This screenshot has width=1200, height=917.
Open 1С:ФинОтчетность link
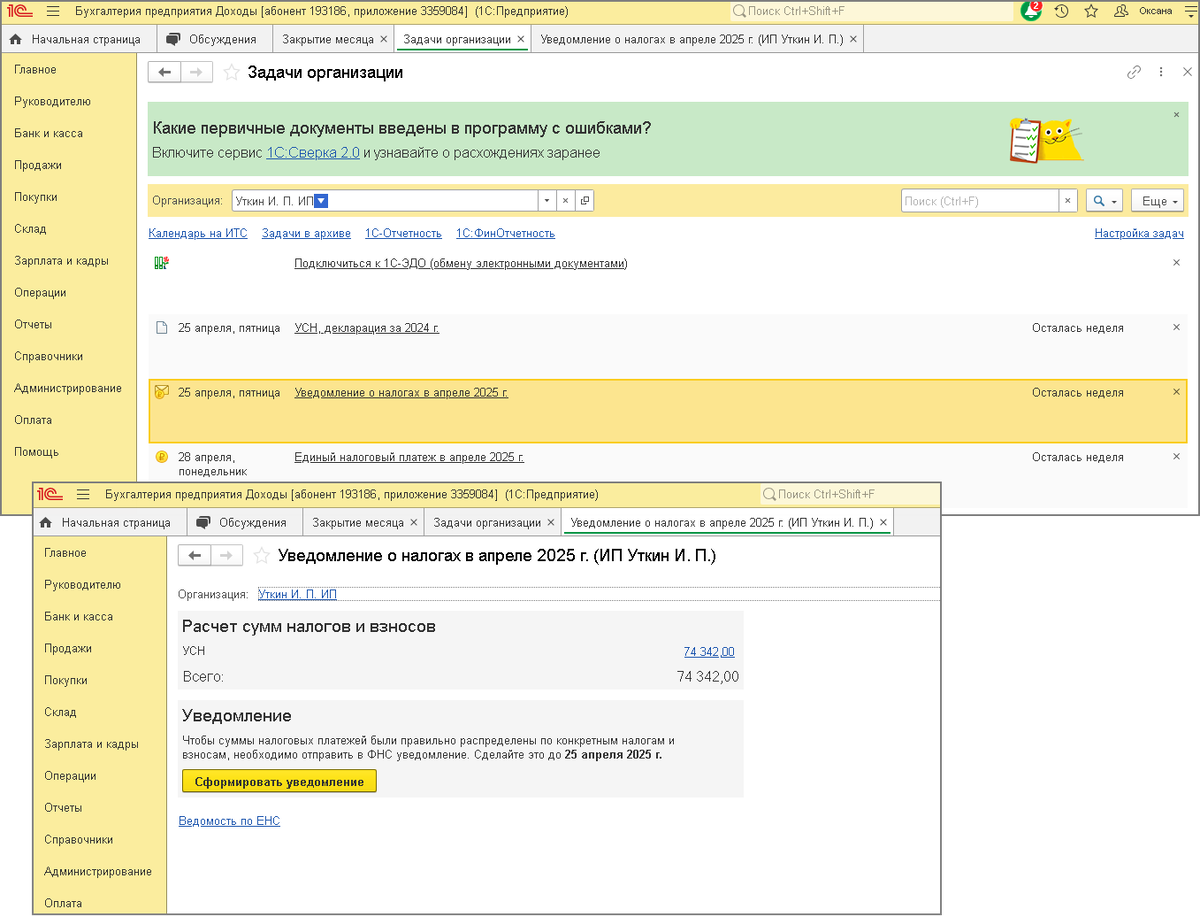pyautogui.click(x=505, y=233)
